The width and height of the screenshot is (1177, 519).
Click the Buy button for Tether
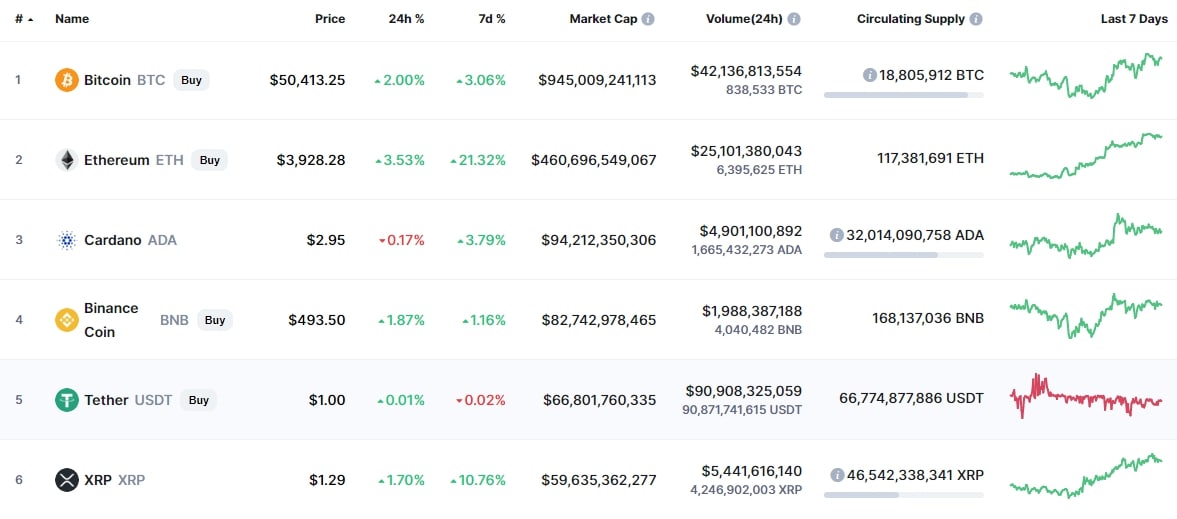coord(198,400)
